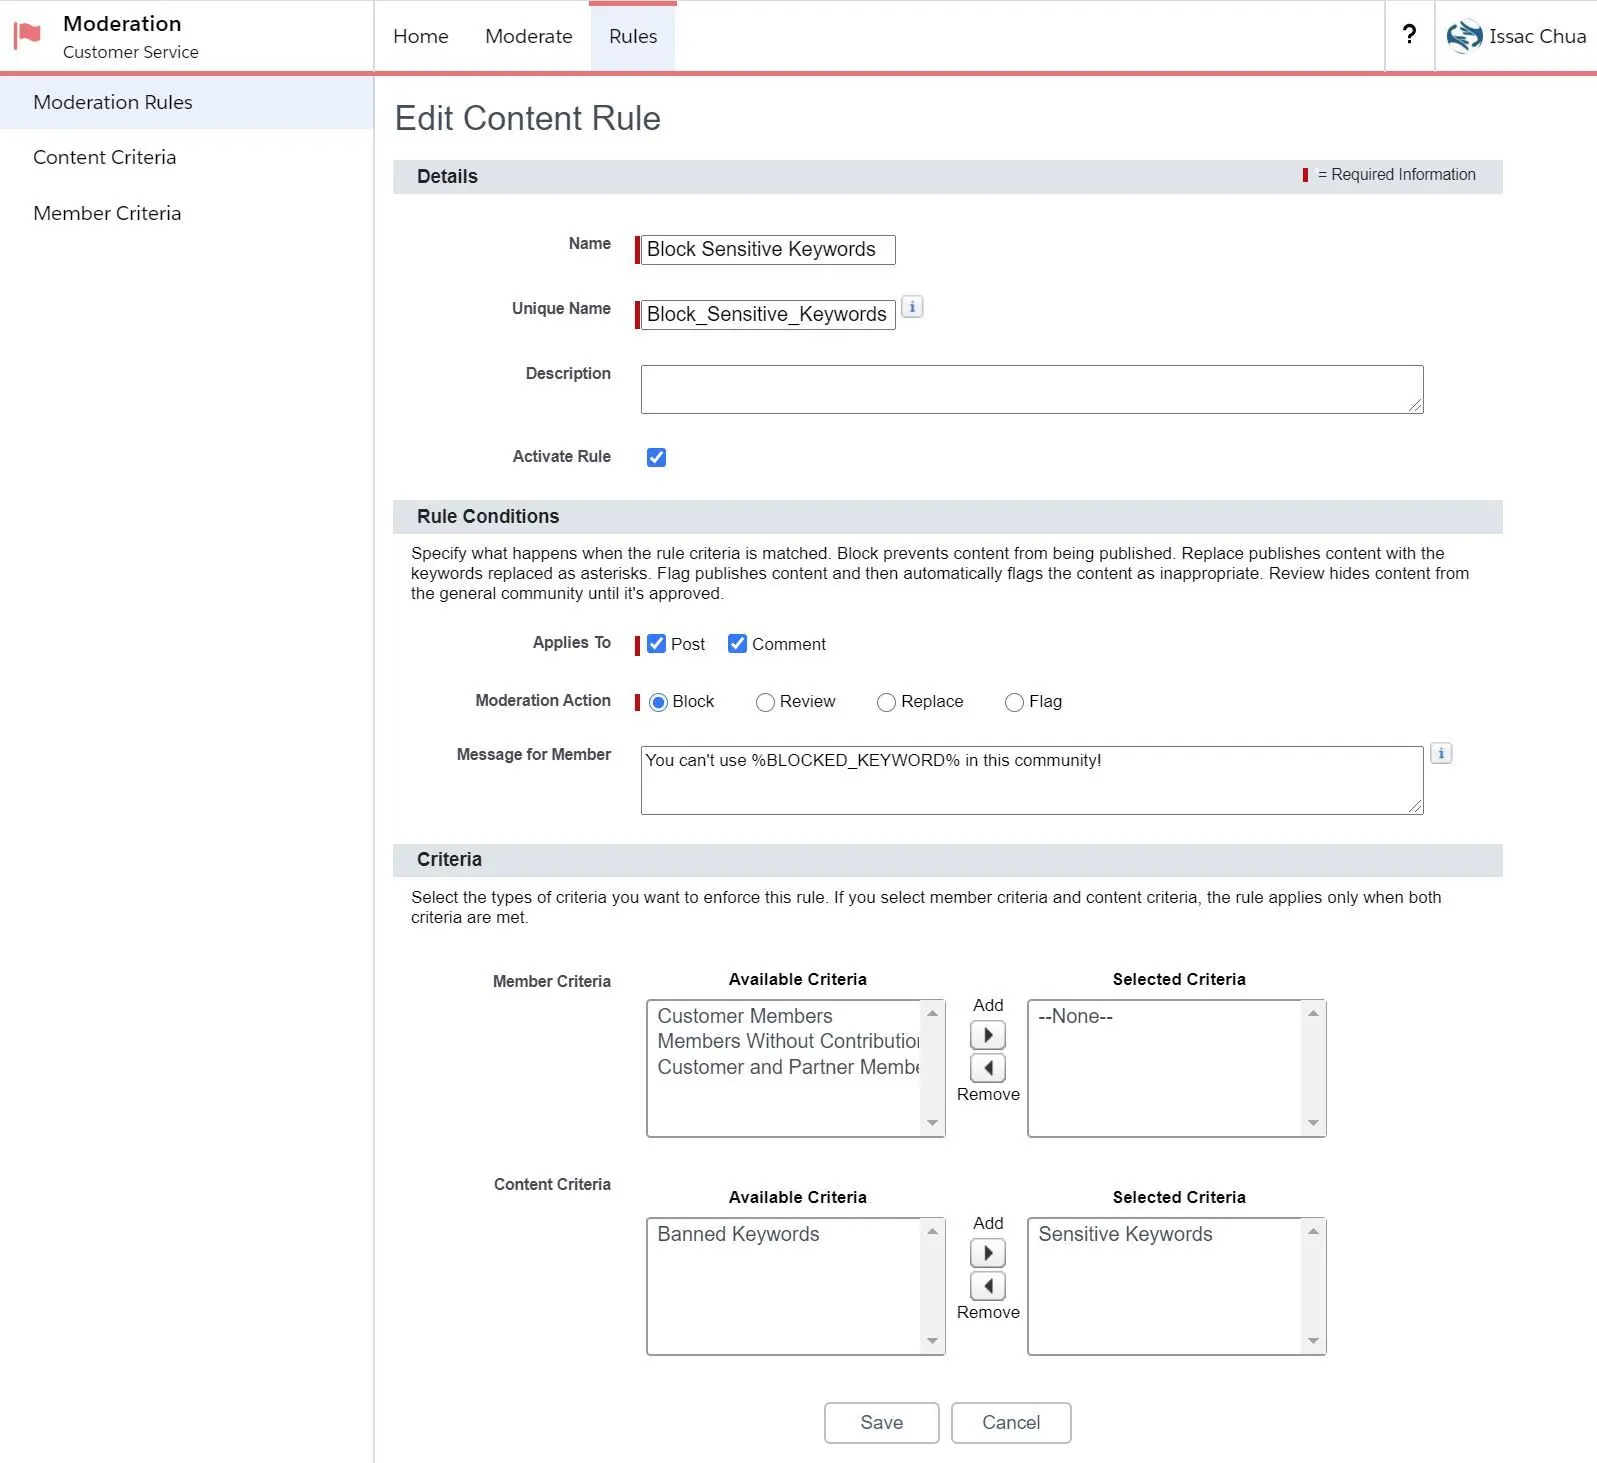The image size is (1597, 1463).
Task: Open Moderation Rules in sidebar
Action: [187, 102]
